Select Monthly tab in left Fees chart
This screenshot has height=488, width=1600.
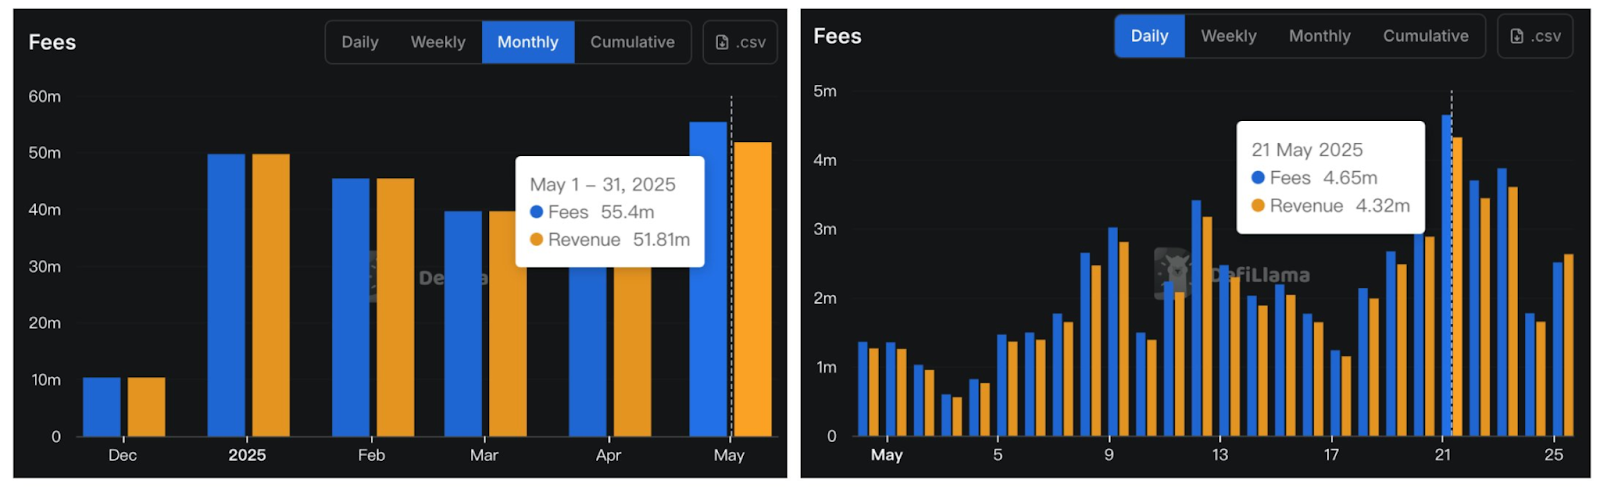[528, 42]
